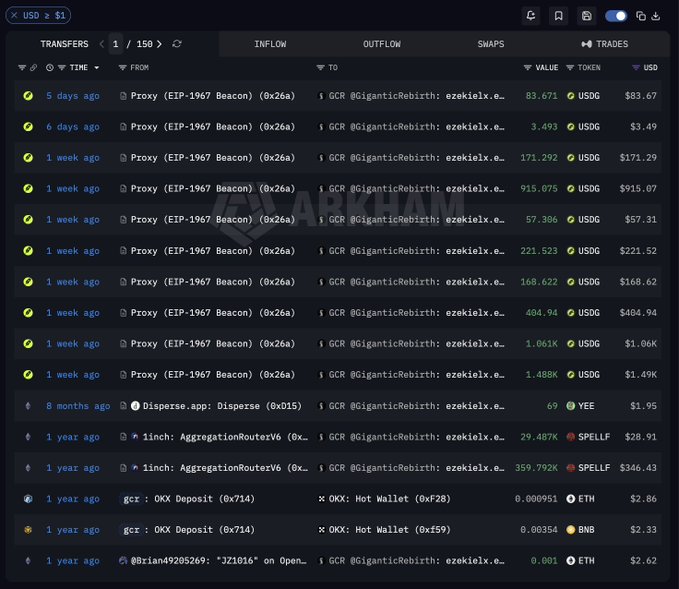Switch to the TRADES tab
Viewport: 679px width, 589px height.
point(605,44)
